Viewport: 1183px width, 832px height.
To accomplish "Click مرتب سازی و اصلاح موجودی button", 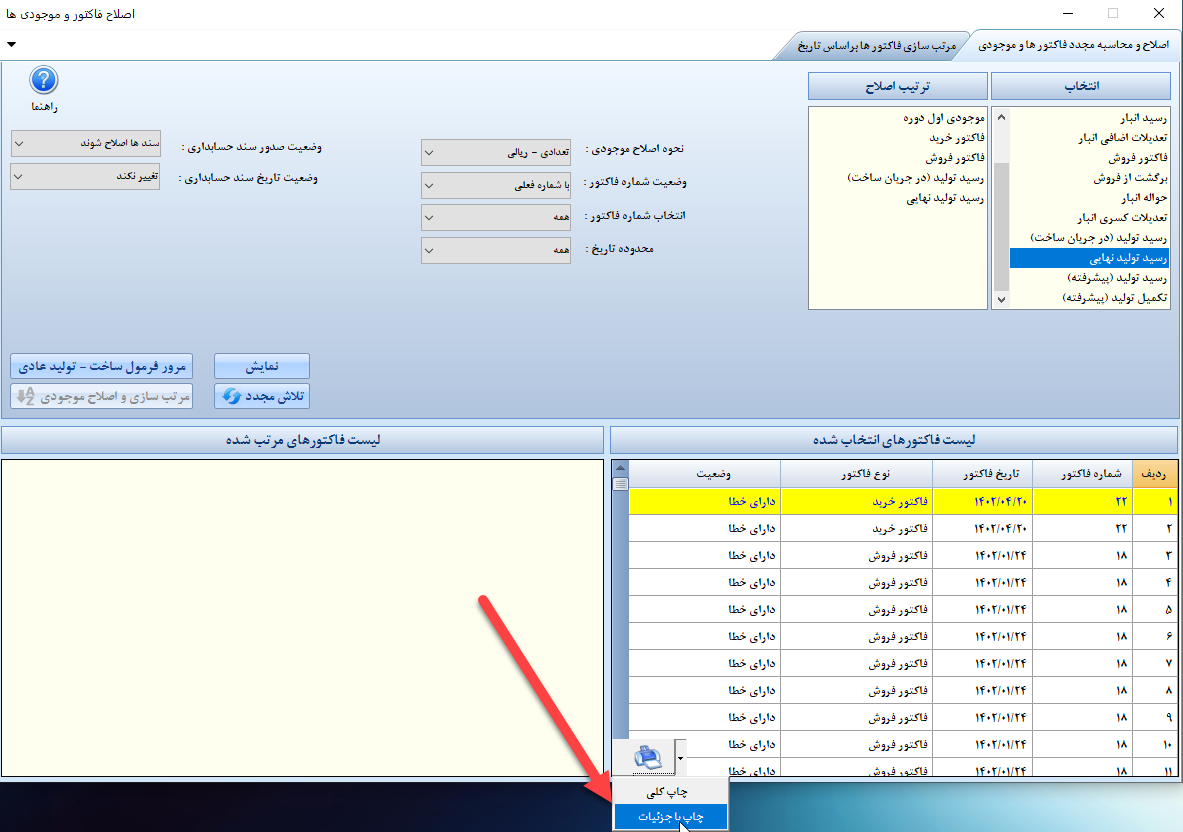I will (102, 396).
